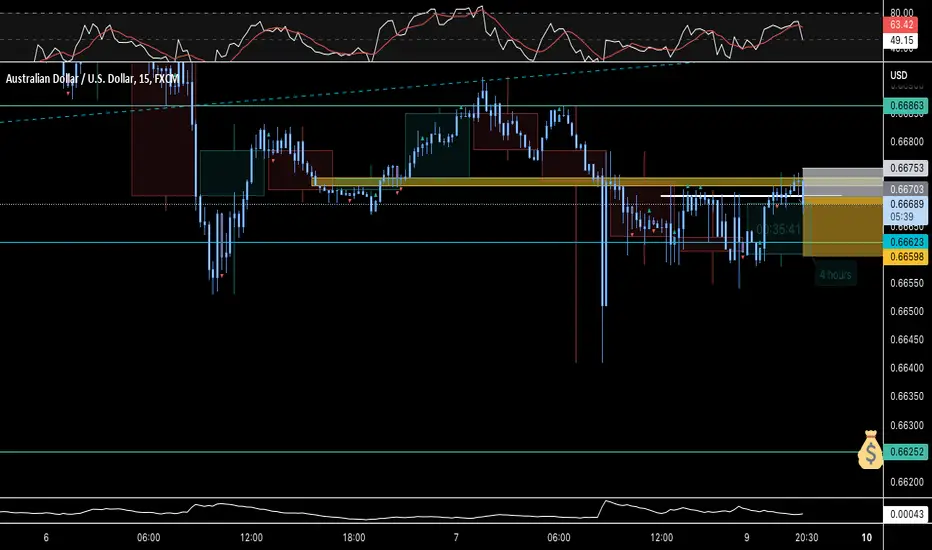Click the current price label 0.66689
932x550 pixels.
(x=906, y=204)
